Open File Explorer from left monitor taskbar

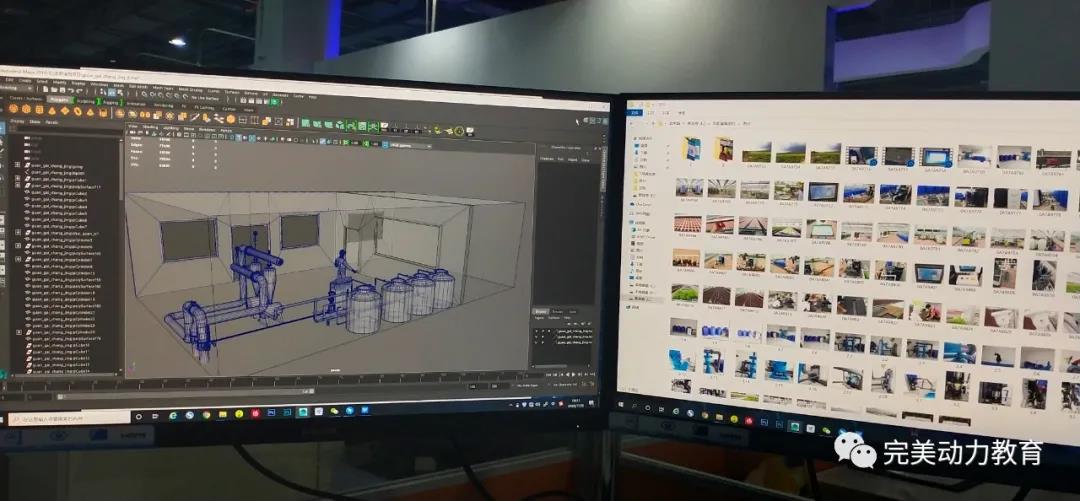coord(222,414)
